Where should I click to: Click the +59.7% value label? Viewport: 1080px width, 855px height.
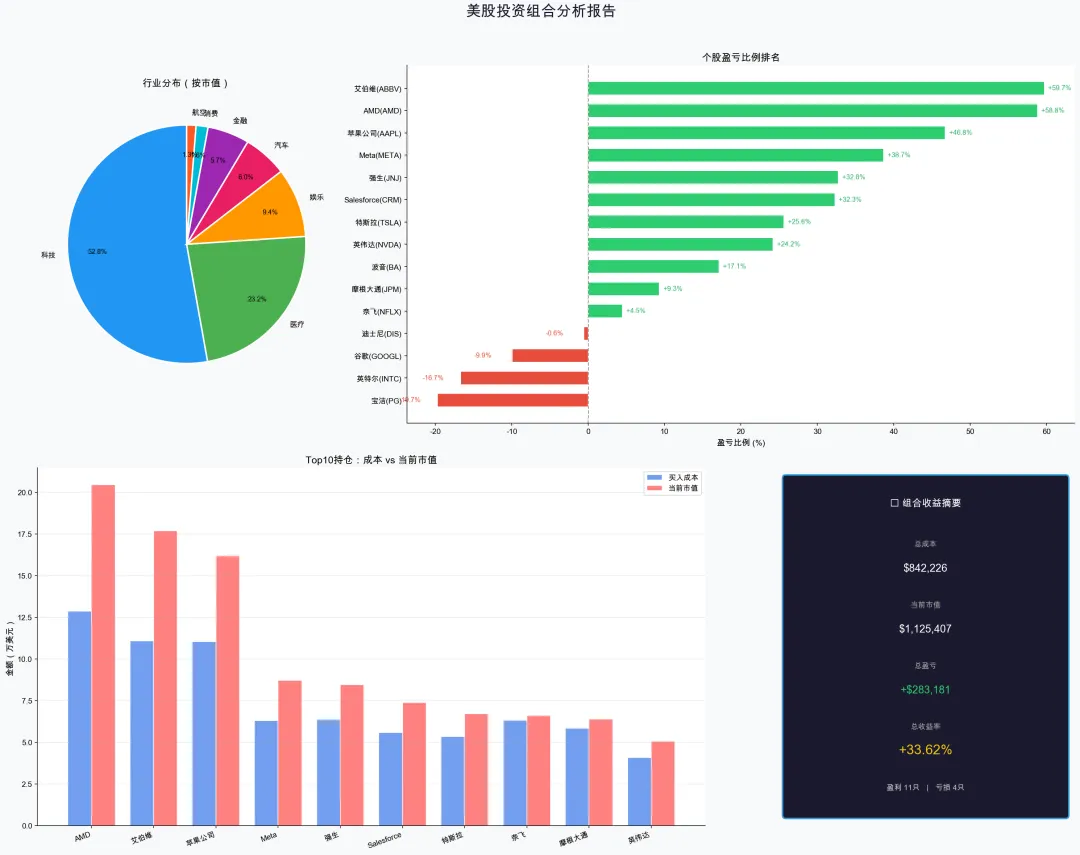1059,88
